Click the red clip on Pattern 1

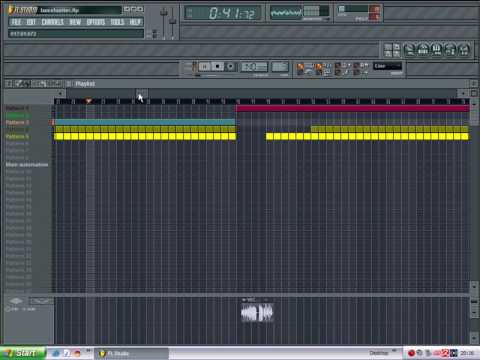353,108
